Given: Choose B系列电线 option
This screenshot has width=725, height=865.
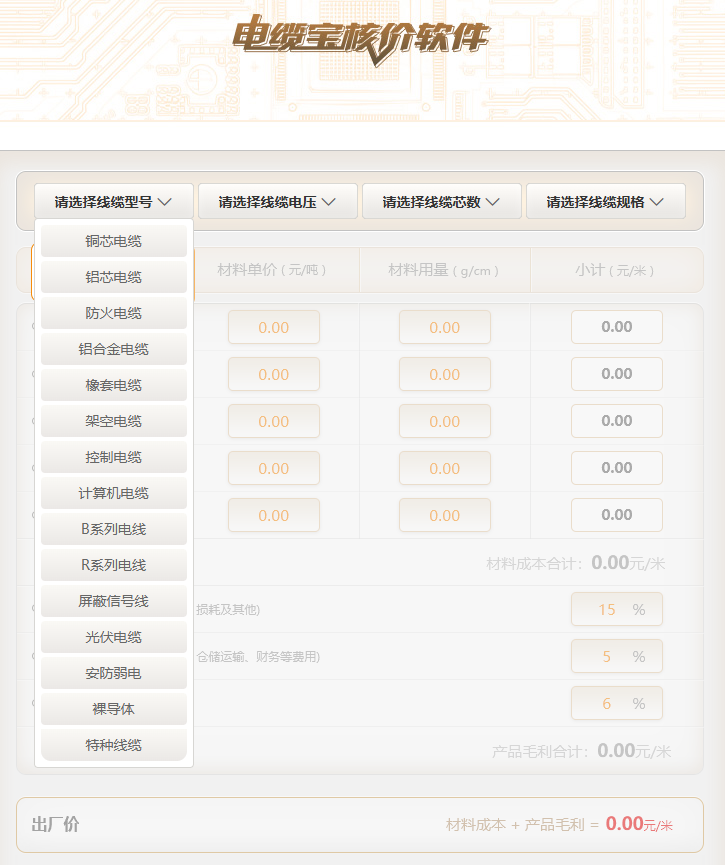Looking at the screenshot, I should coord(114,529).
